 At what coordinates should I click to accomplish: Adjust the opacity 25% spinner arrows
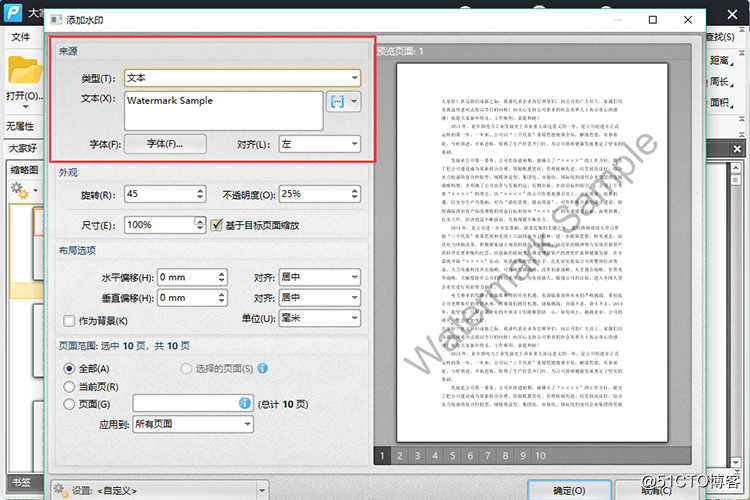coord(355,194)
